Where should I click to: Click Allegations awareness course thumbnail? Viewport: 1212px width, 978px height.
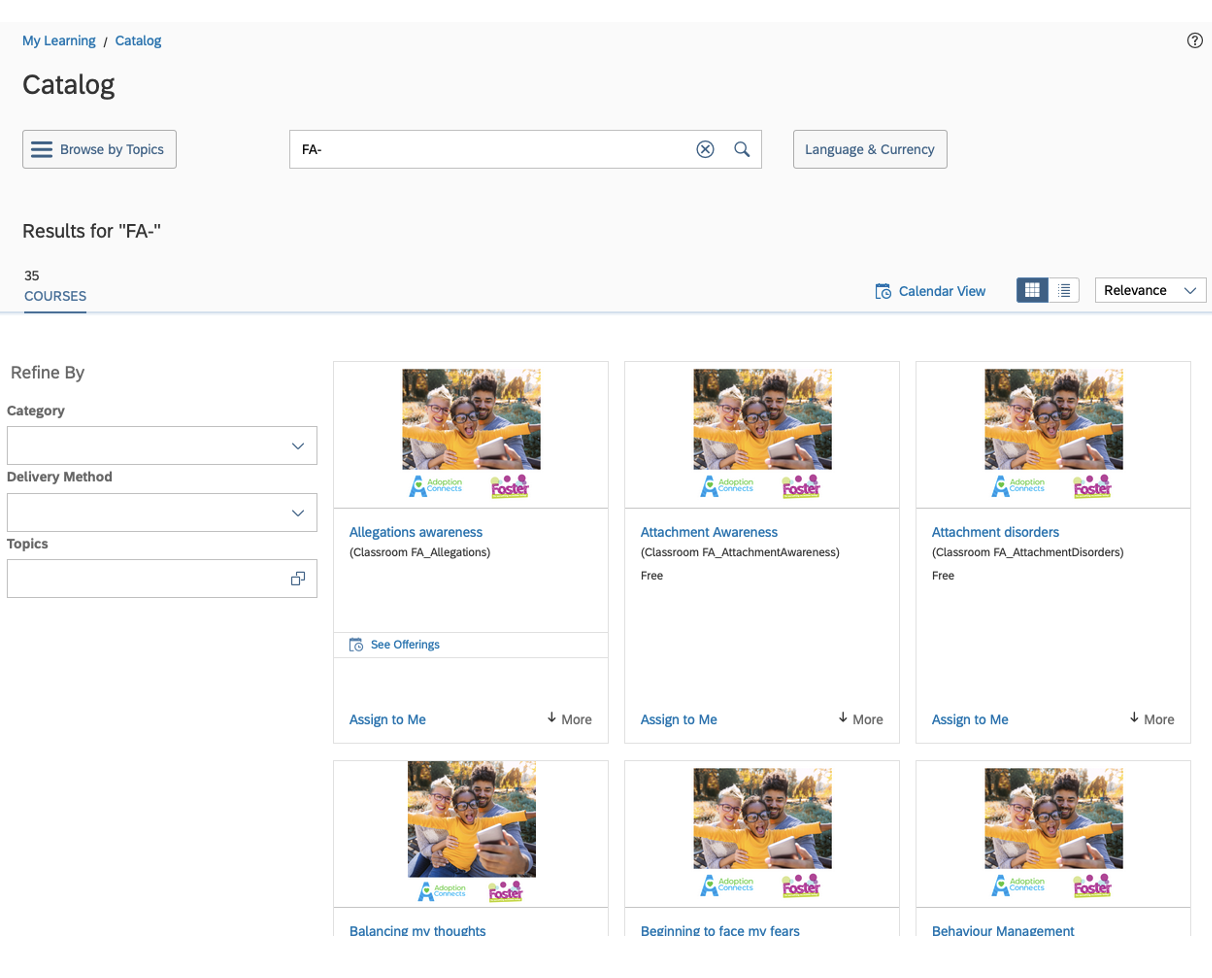coord(471,435)
